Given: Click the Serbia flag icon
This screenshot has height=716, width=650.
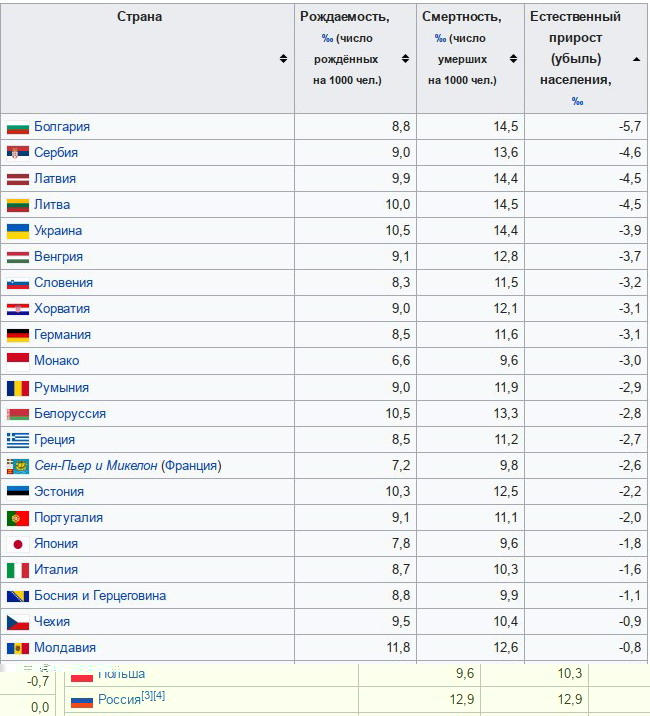Looking at the screenshot, I should point(17,153).
